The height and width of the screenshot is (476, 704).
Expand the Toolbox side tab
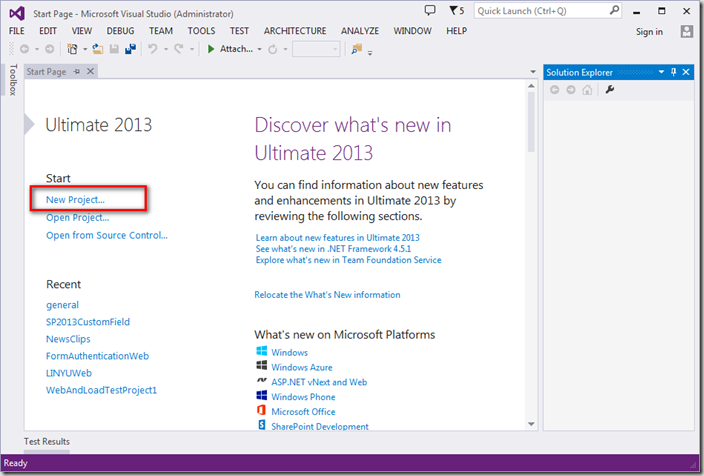[x=13, y=79]
